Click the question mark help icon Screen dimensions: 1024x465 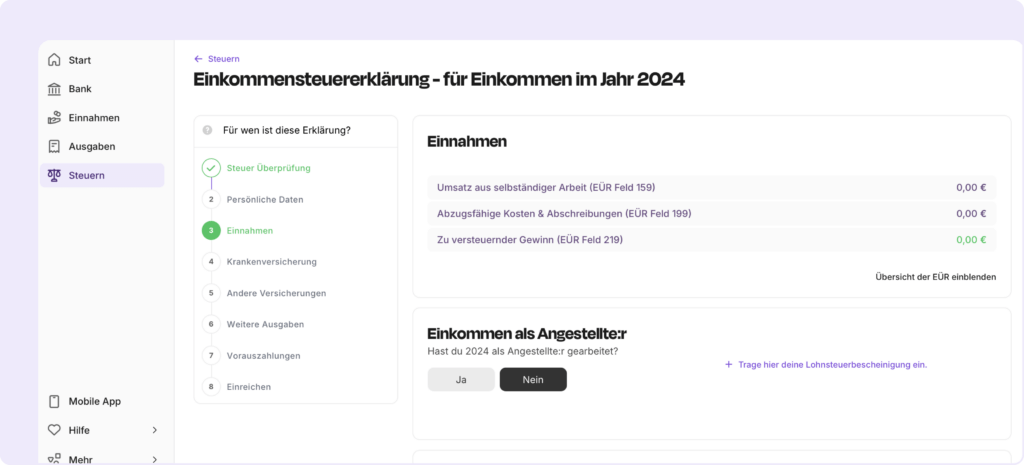click(207, 130)
